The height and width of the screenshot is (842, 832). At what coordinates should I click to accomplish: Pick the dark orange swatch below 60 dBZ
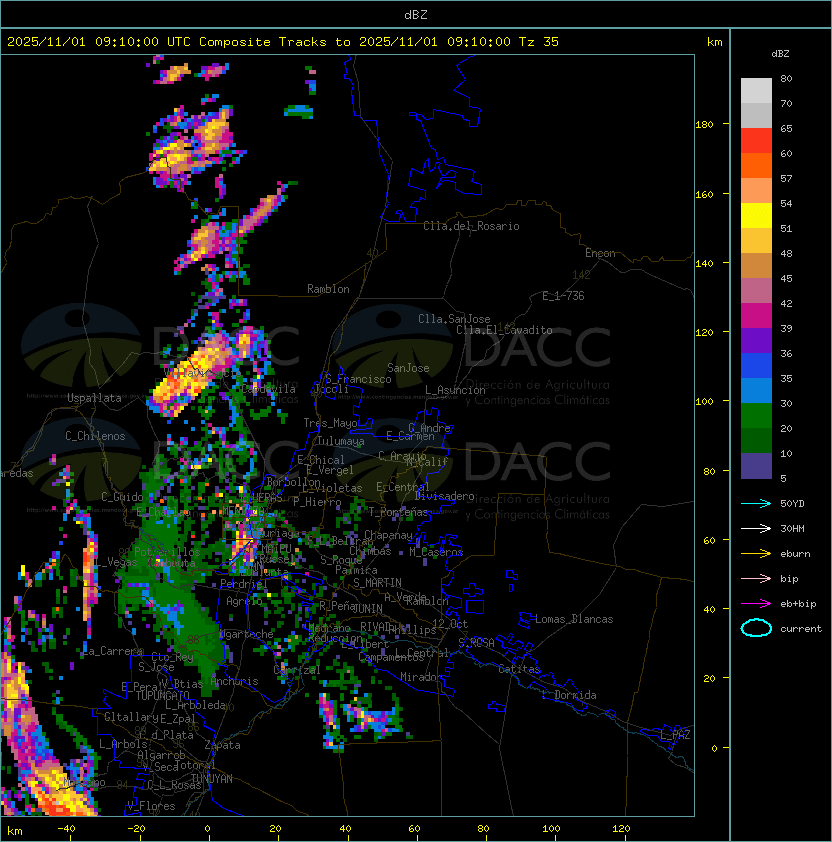coord(756,165)
